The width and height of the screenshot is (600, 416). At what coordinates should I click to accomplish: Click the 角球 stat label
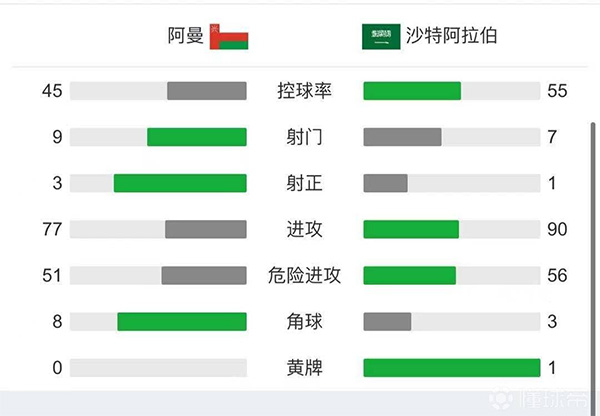point(304,321)
